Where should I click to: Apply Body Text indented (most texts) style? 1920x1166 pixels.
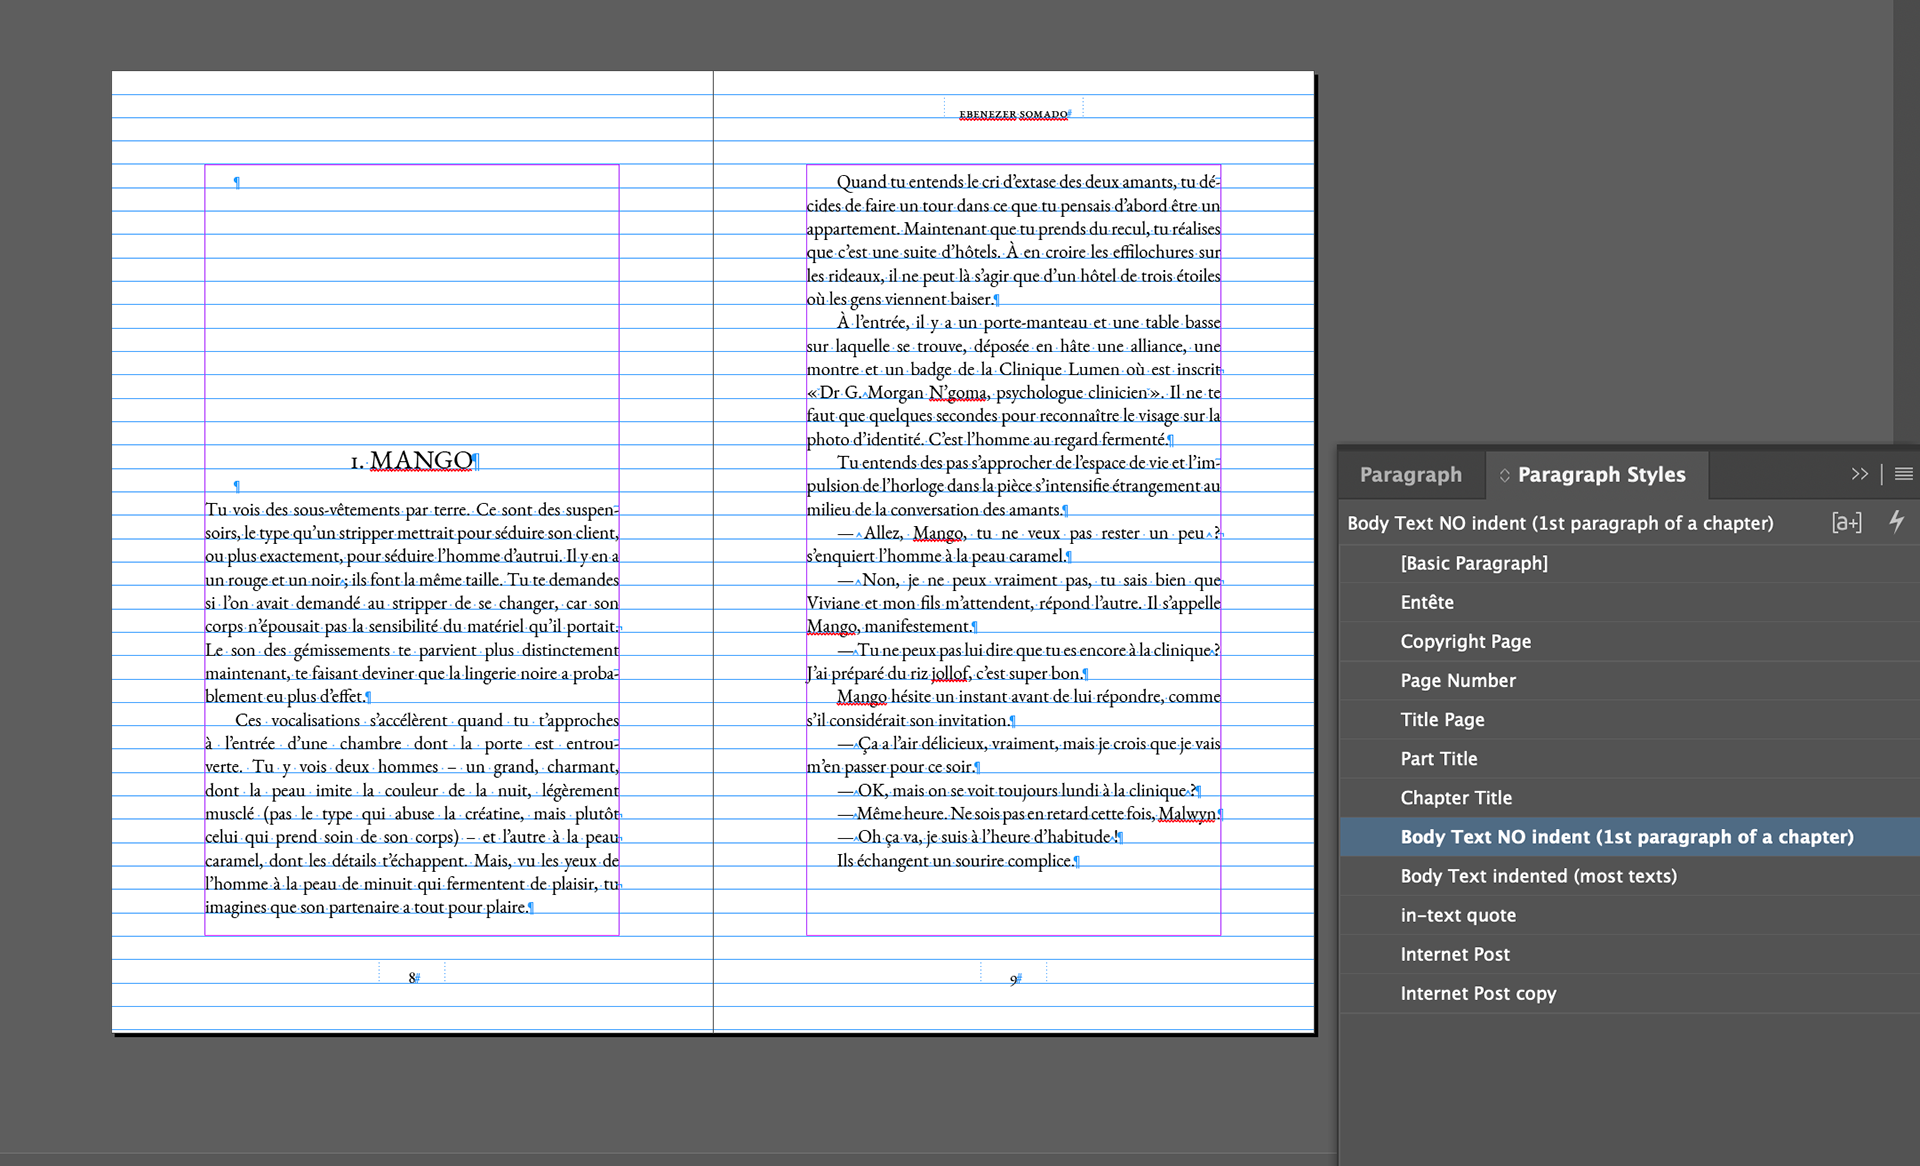tap(1538, 876)
